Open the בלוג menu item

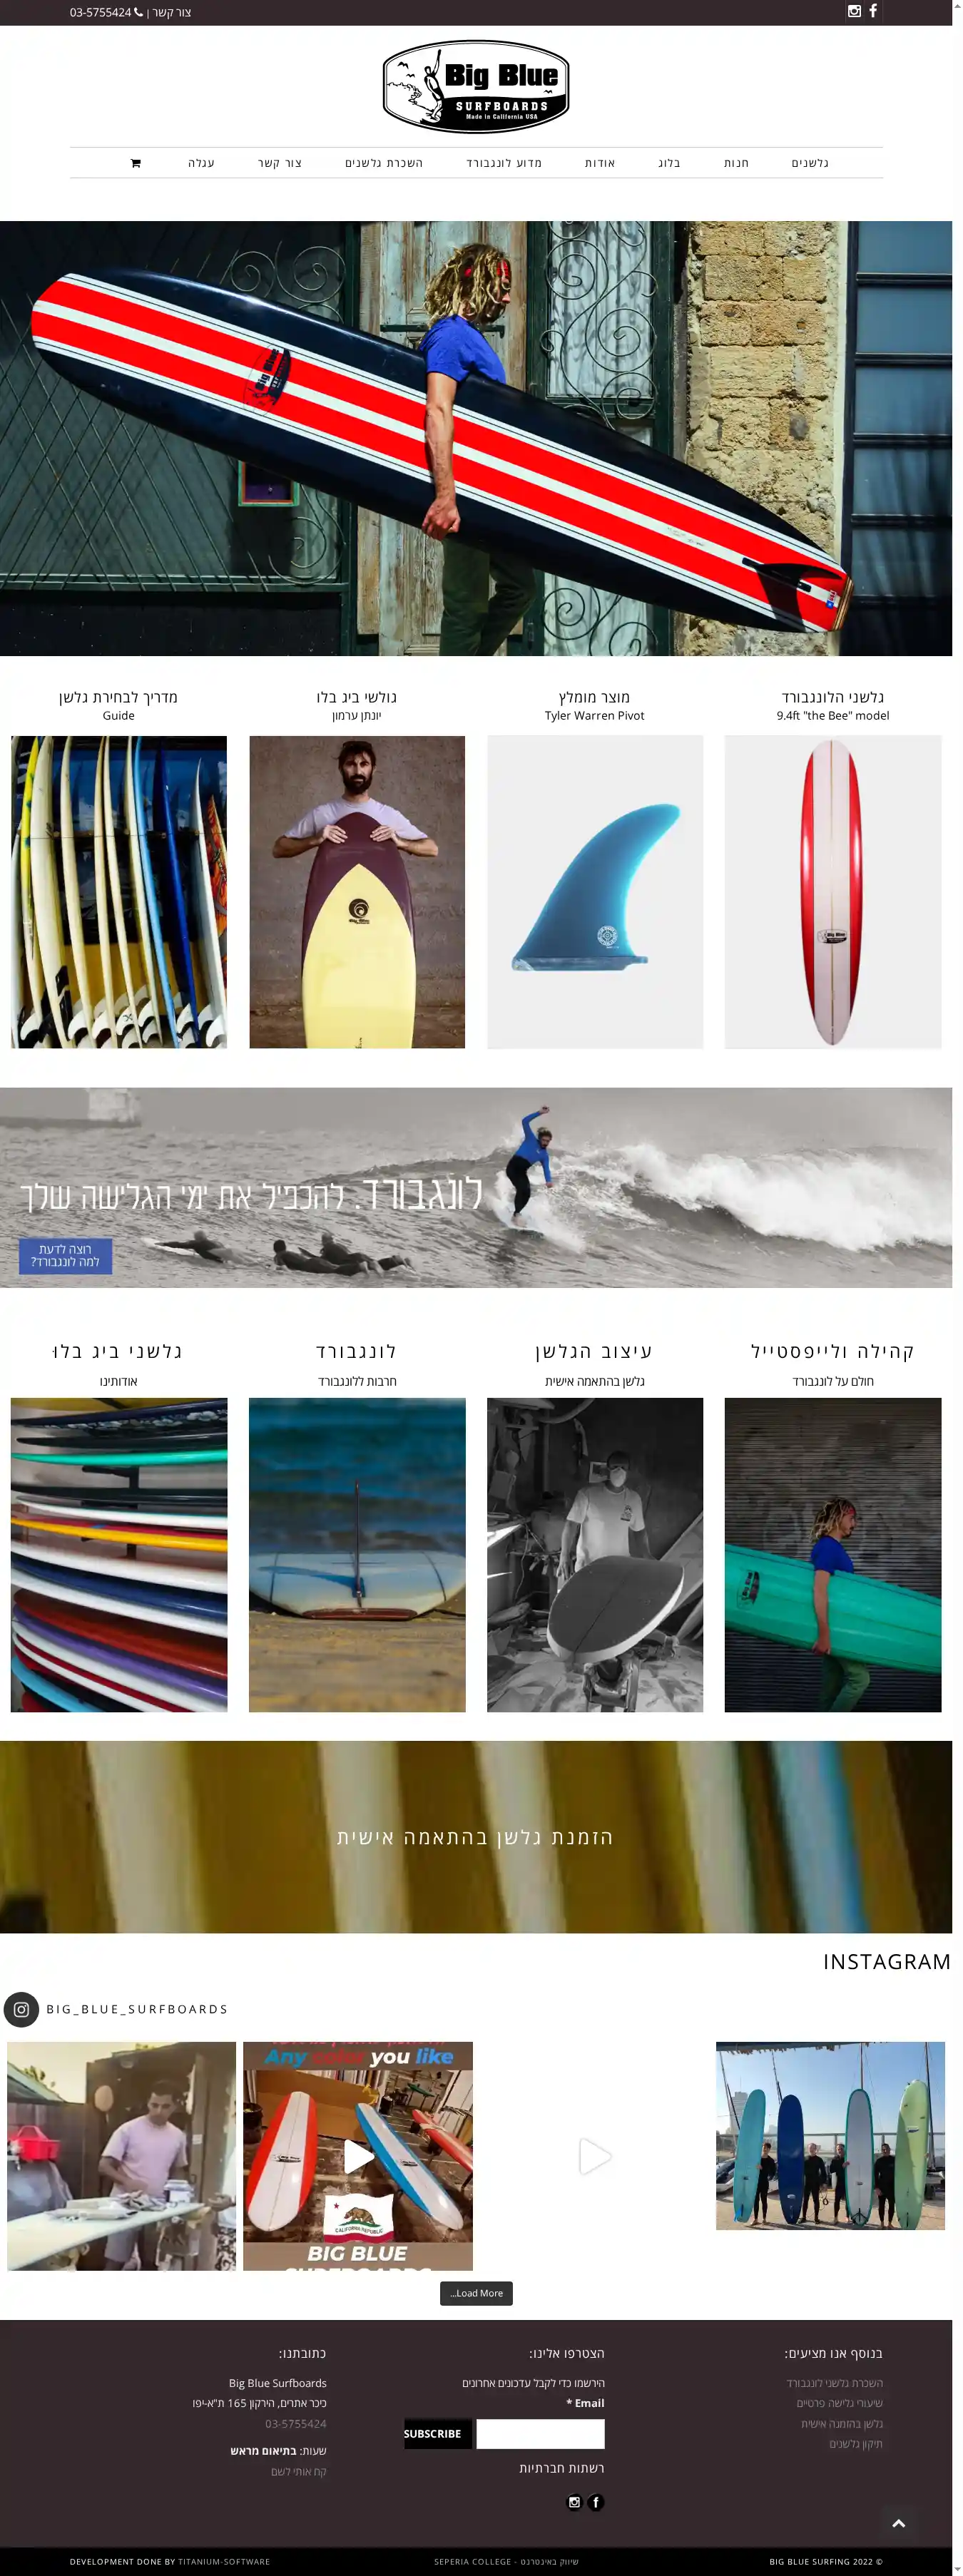(x=669, y=163)
